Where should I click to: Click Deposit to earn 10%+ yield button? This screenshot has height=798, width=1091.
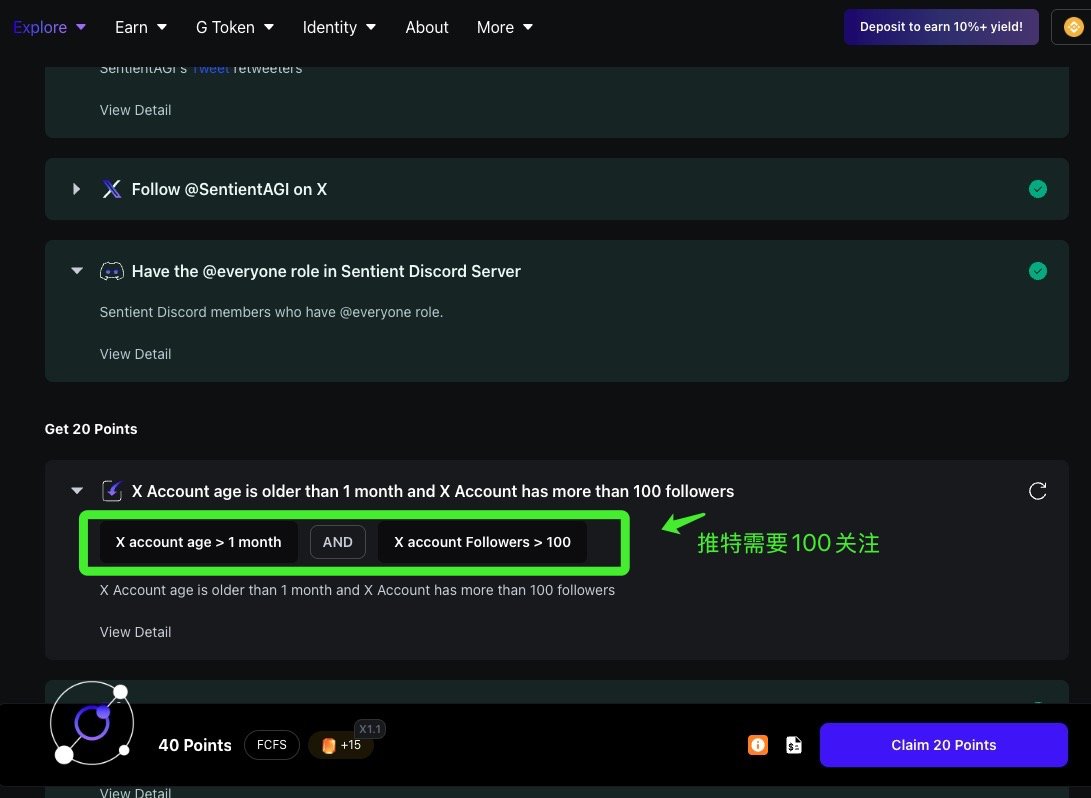point(941,27)
